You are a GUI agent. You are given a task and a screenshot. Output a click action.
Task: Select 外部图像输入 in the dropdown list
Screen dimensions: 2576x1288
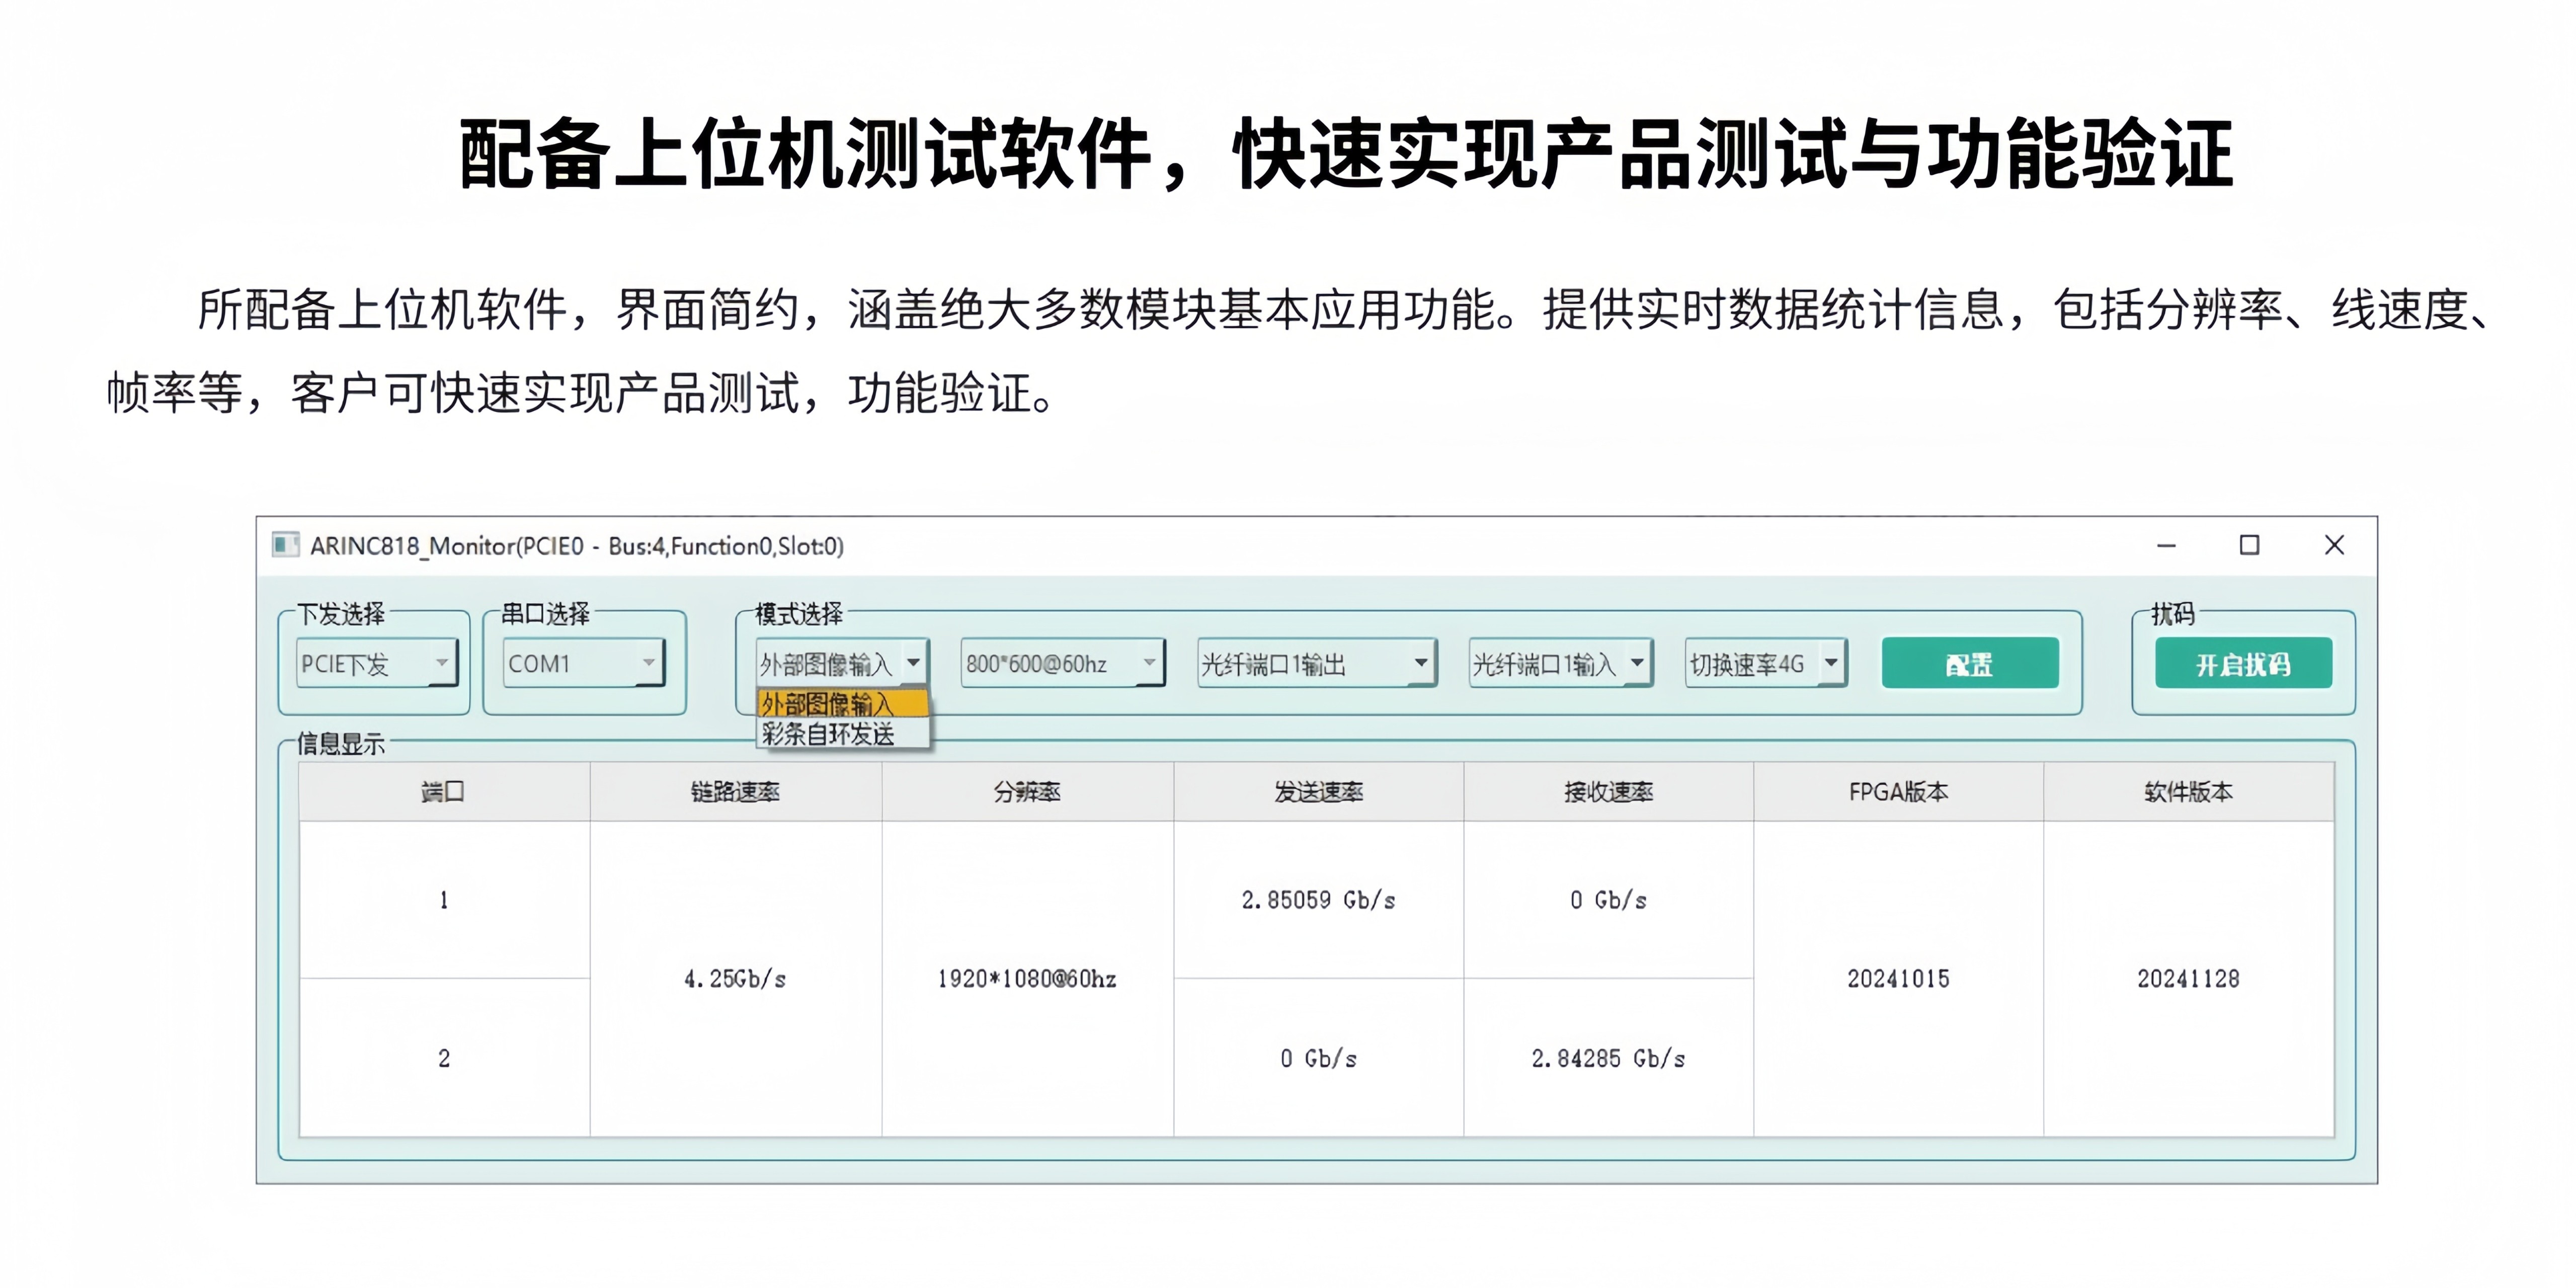tap(842, 704)
